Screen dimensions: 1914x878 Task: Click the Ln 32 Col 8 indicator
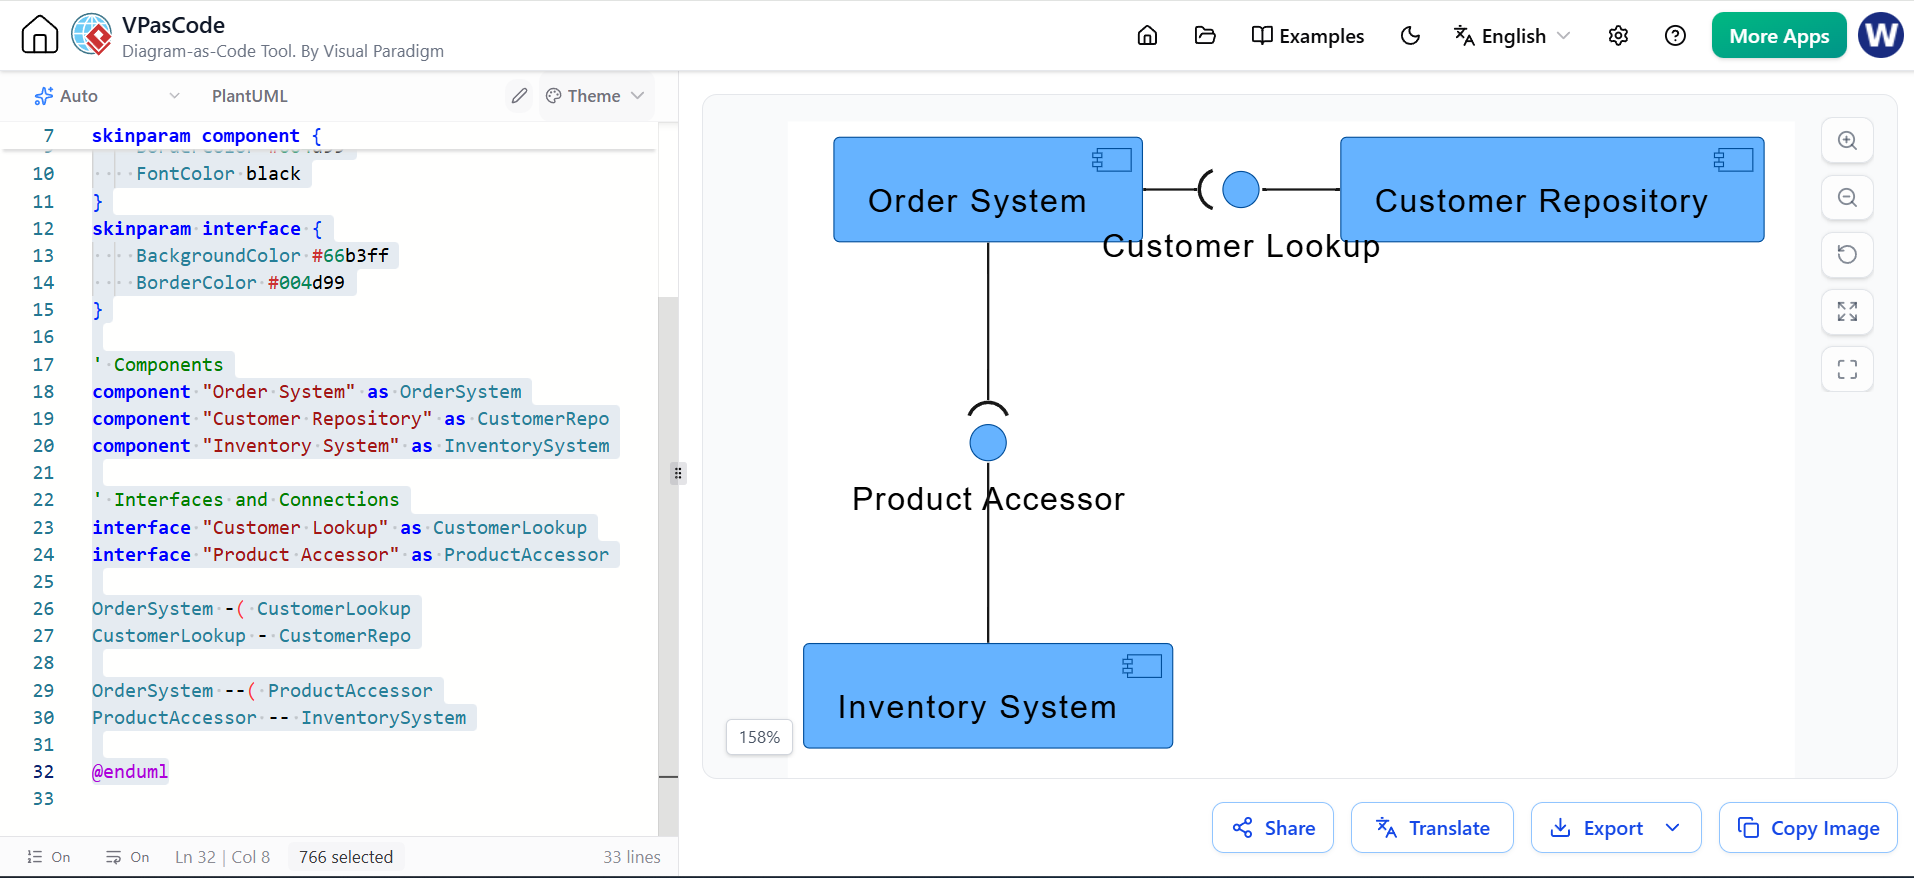222,857
